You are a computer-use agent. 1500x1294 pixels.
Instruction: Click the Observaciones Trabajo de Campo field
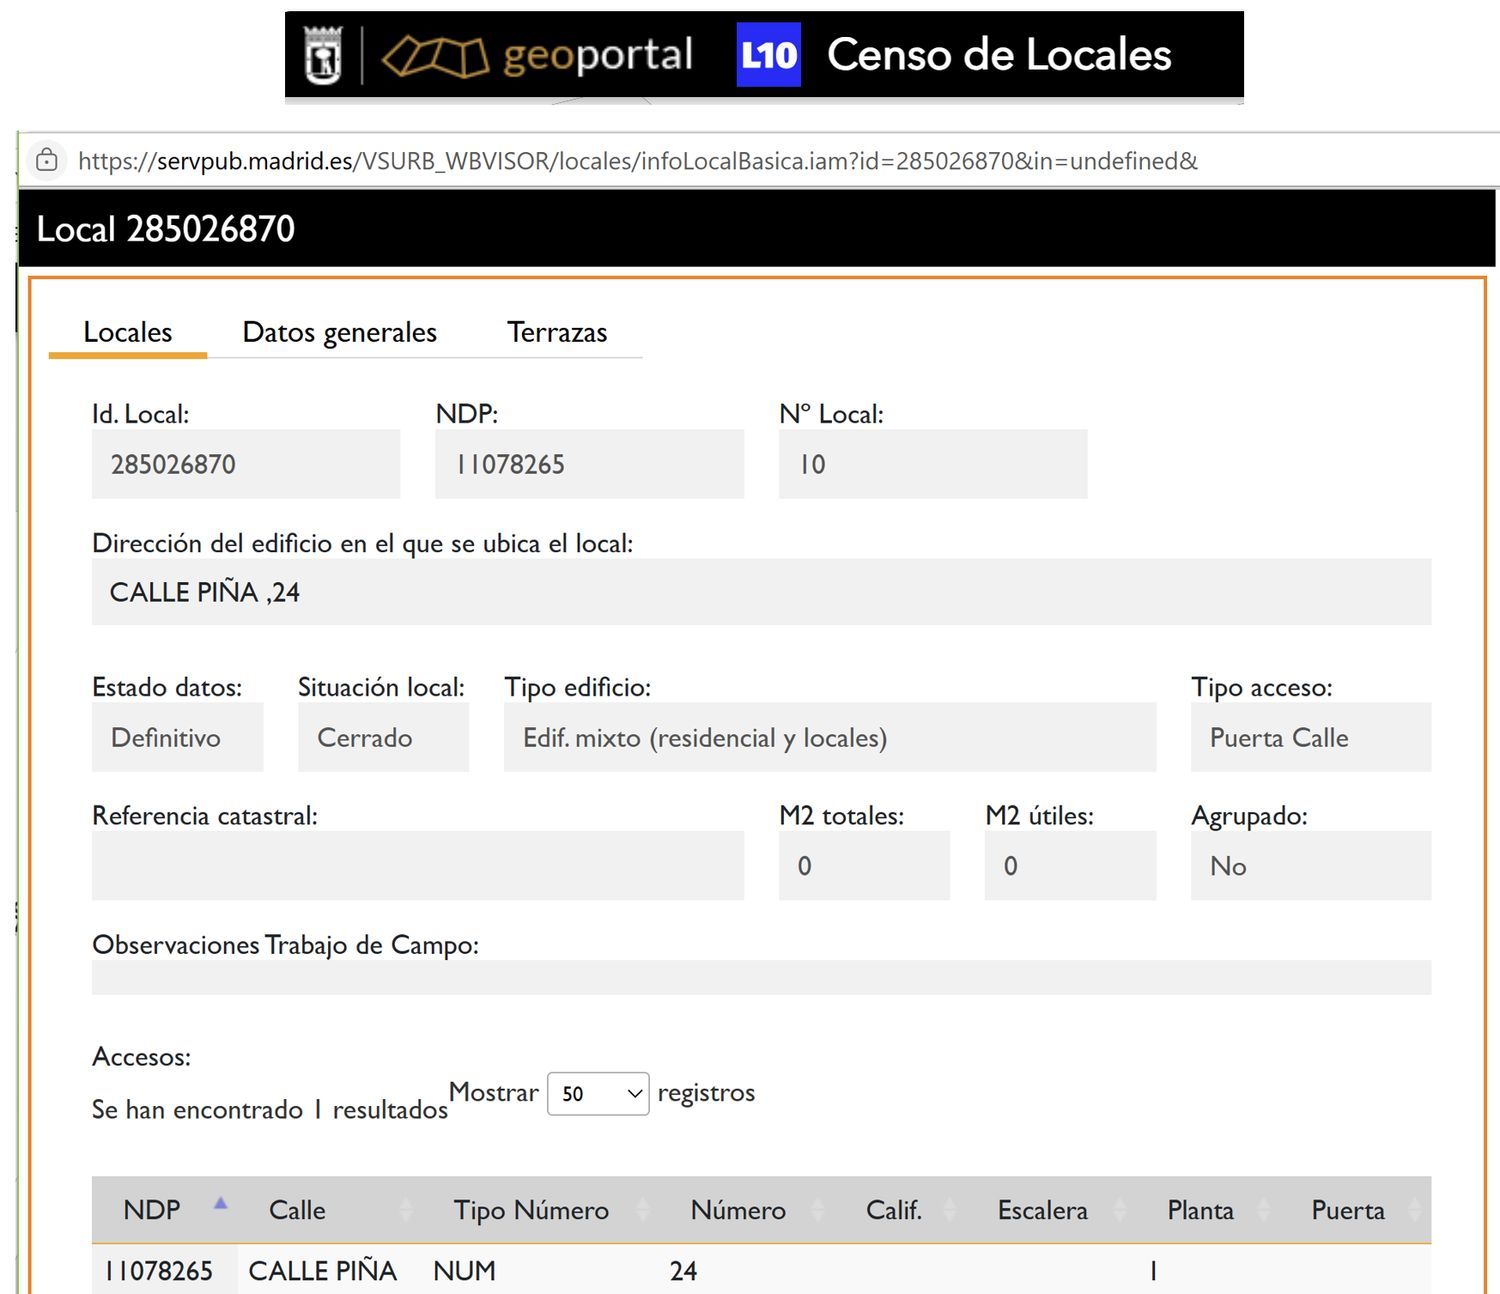coord(761,977)
